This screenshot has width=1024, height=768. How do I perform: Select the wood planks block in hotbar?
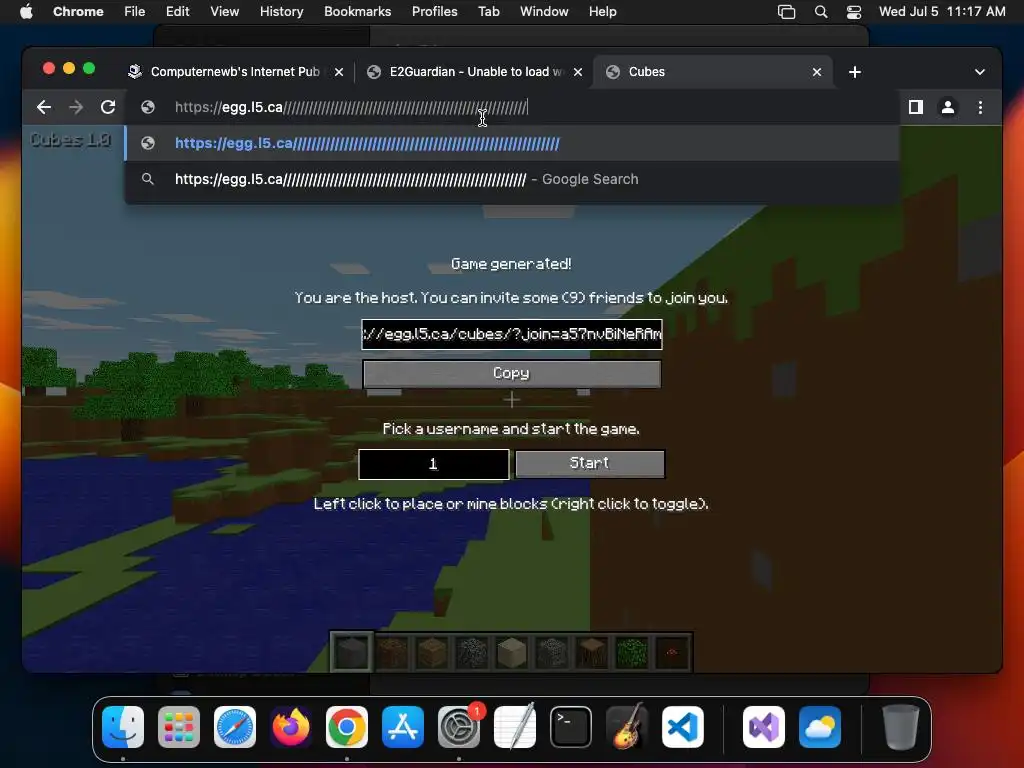pyautogui.click(x=432, y=652)
